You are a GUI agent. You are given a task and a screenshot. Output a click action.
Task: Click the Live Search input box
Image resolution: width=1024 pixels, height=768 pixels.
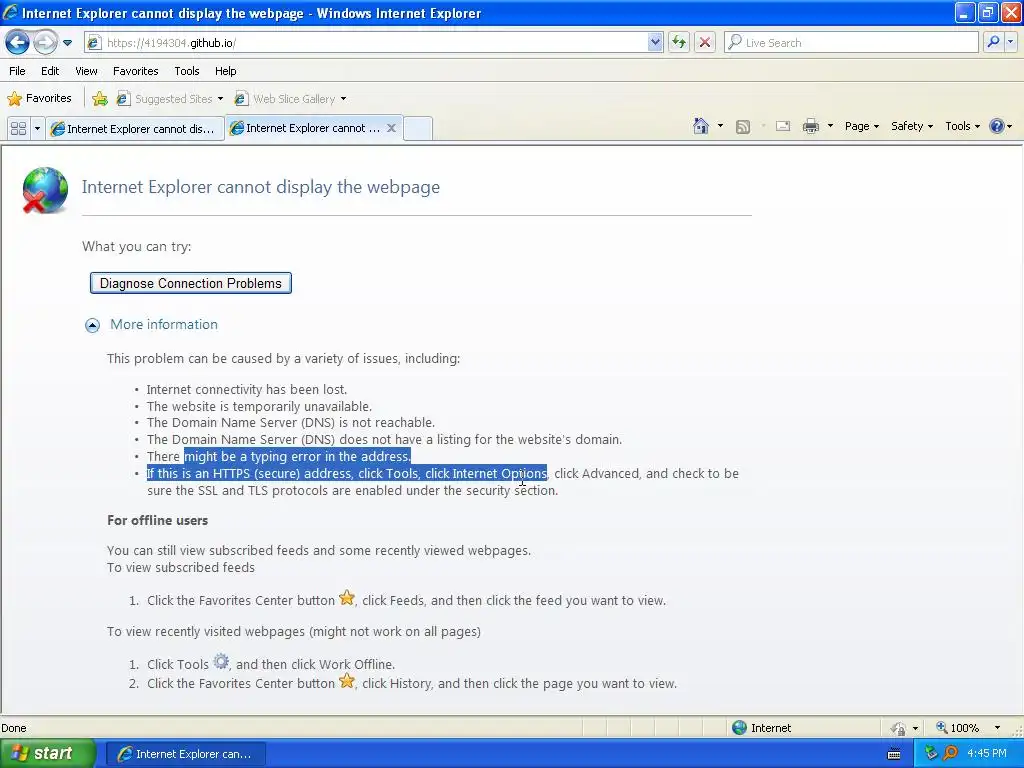[x=851, y=42]
